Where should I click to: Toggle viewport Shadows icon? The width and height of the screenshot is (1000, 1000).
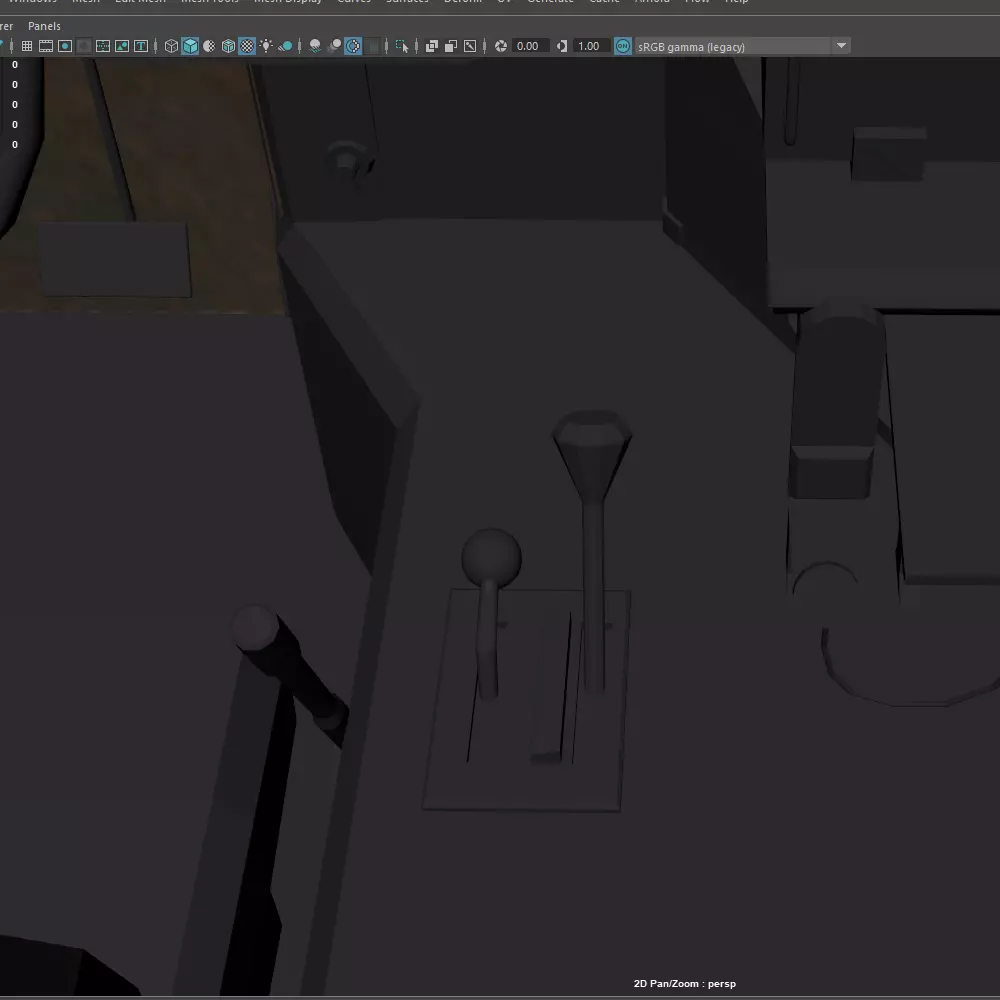[285, 46]
